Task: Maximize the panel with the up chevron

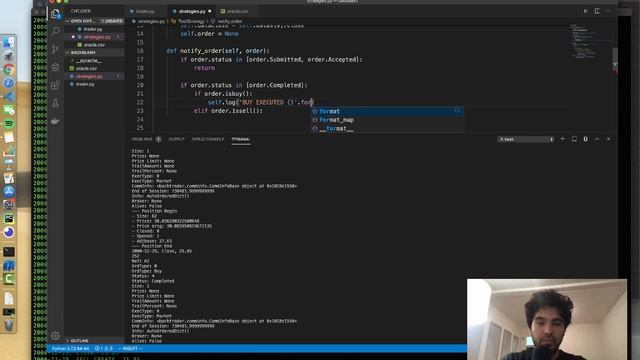Action: click(597, 139)
